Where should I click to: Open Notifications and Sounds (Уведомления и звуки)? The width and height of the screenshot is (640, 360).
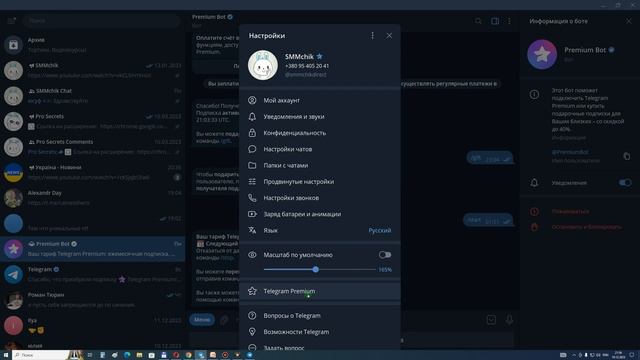[320, 116]
